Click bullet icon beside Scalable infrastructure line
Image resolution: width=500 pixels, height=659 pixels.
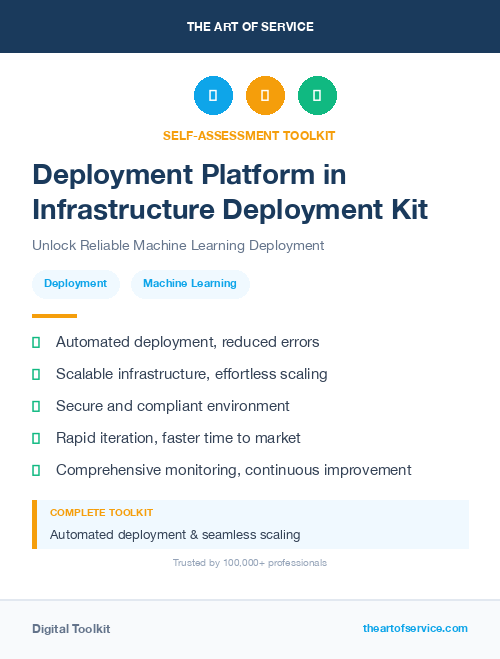click(x=36, y=374)
